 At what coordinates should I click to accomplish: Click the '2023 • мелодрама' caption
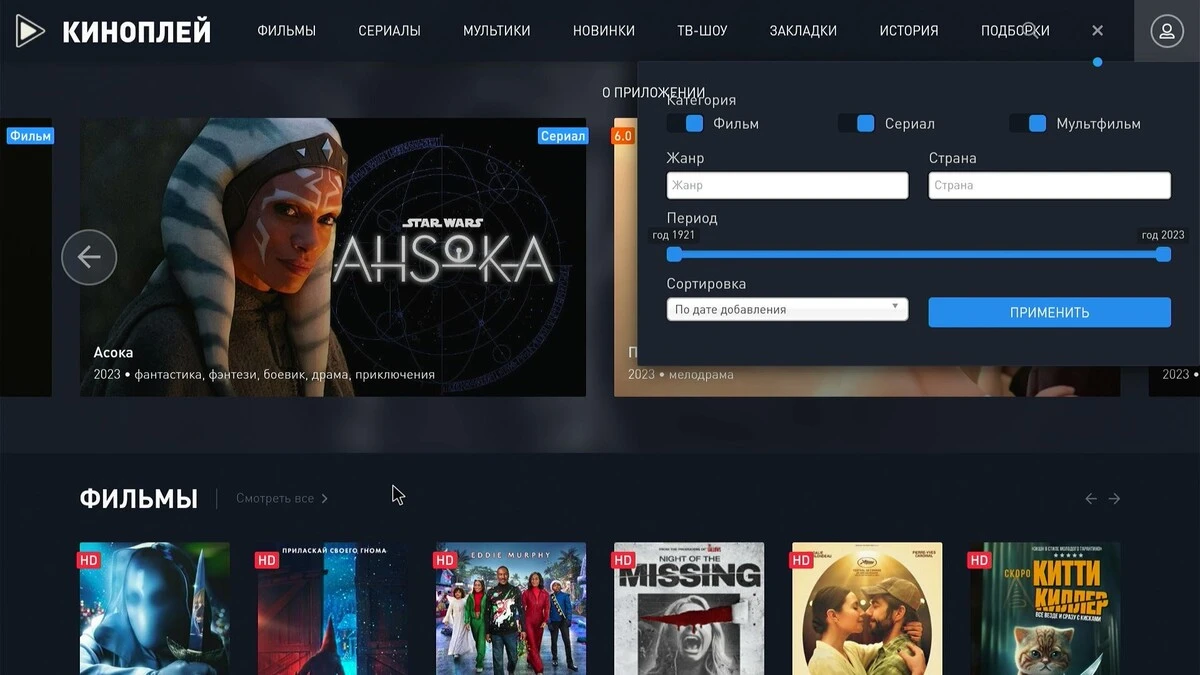pyautogui.click(x=680, y=375)
